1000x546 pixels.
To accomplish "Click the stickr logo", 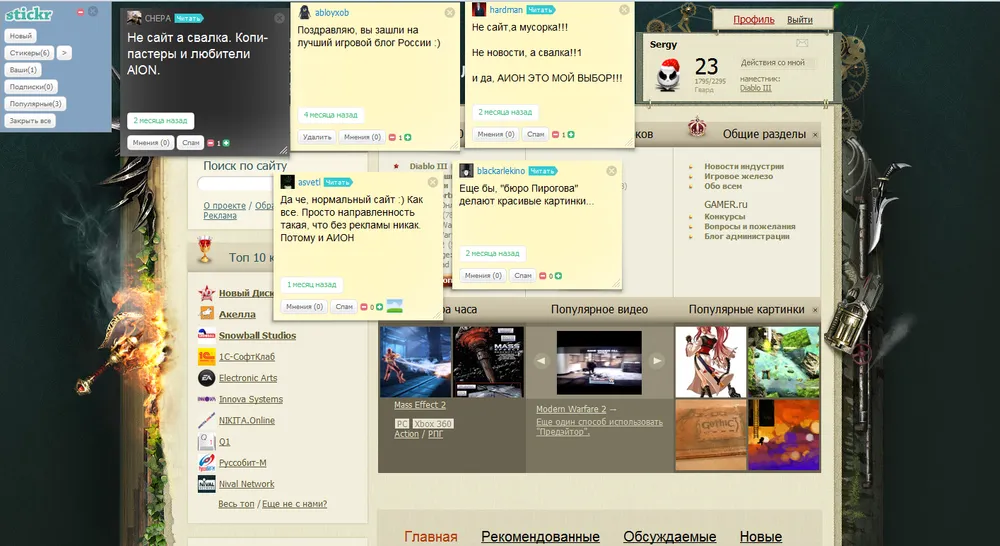I will [x=29, y=14].
